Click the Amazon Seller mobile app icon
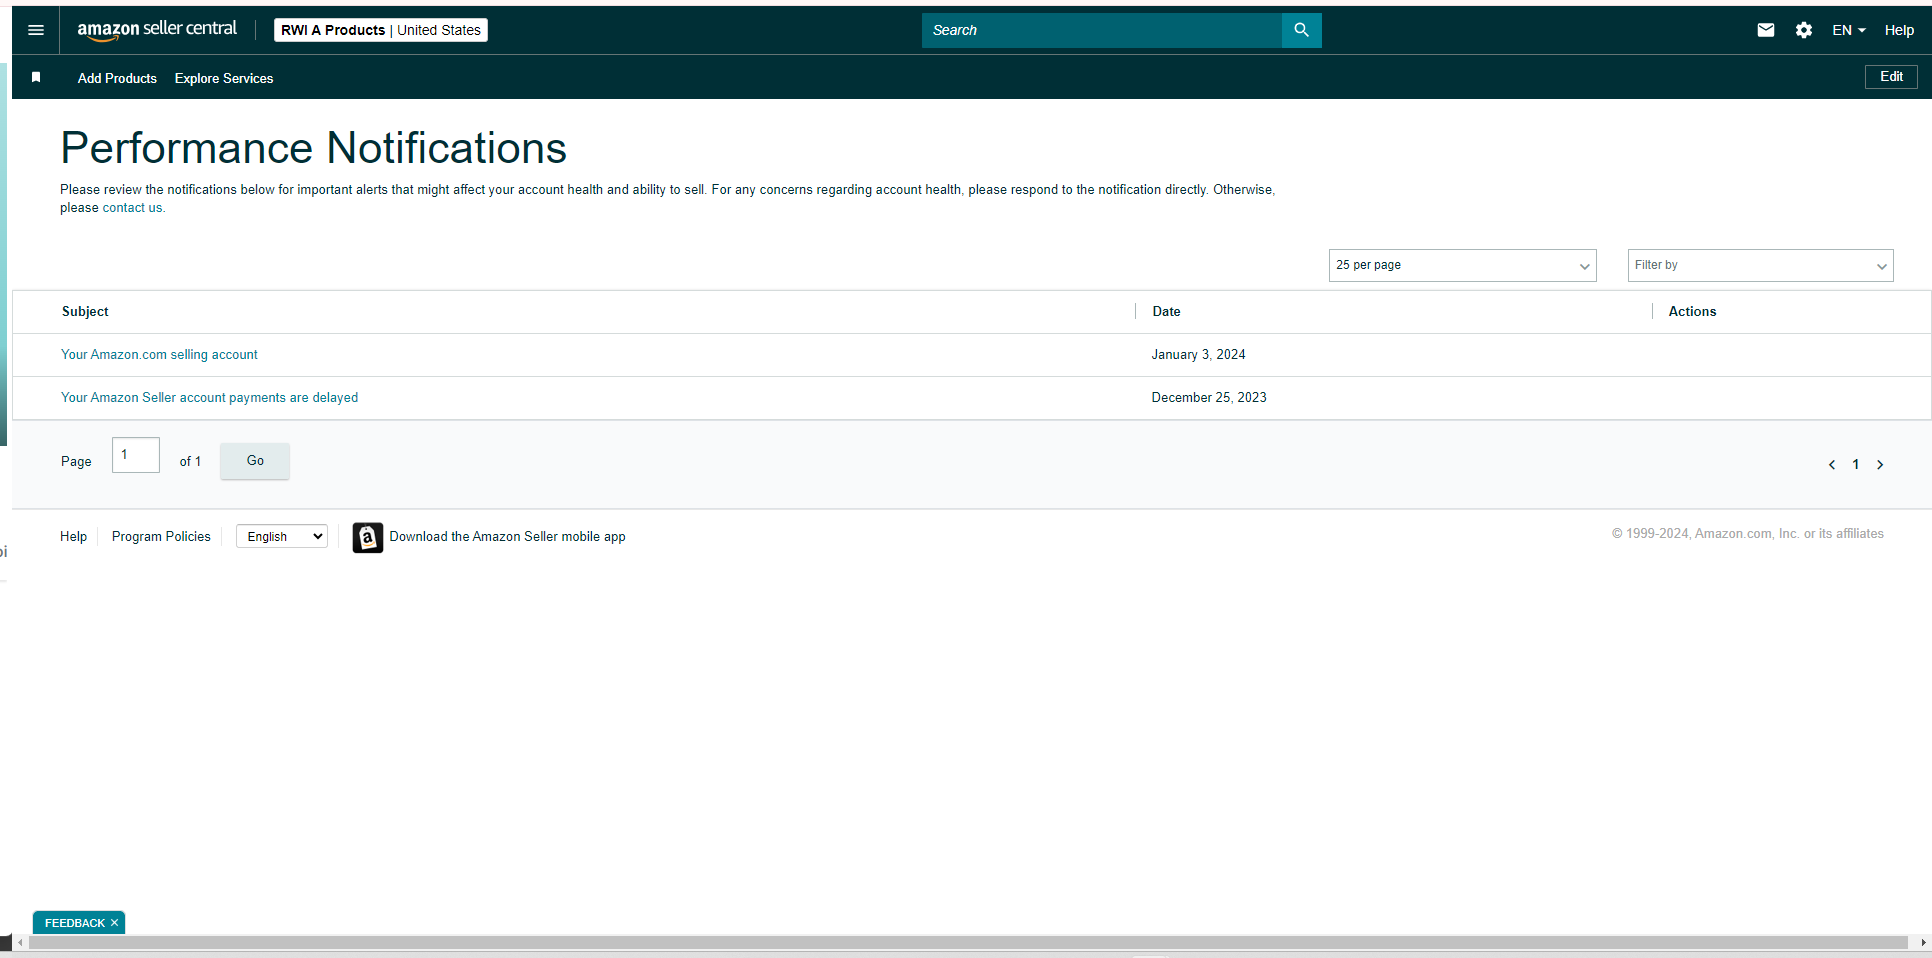The image size is (1932, 958). [x=367, y=537]
